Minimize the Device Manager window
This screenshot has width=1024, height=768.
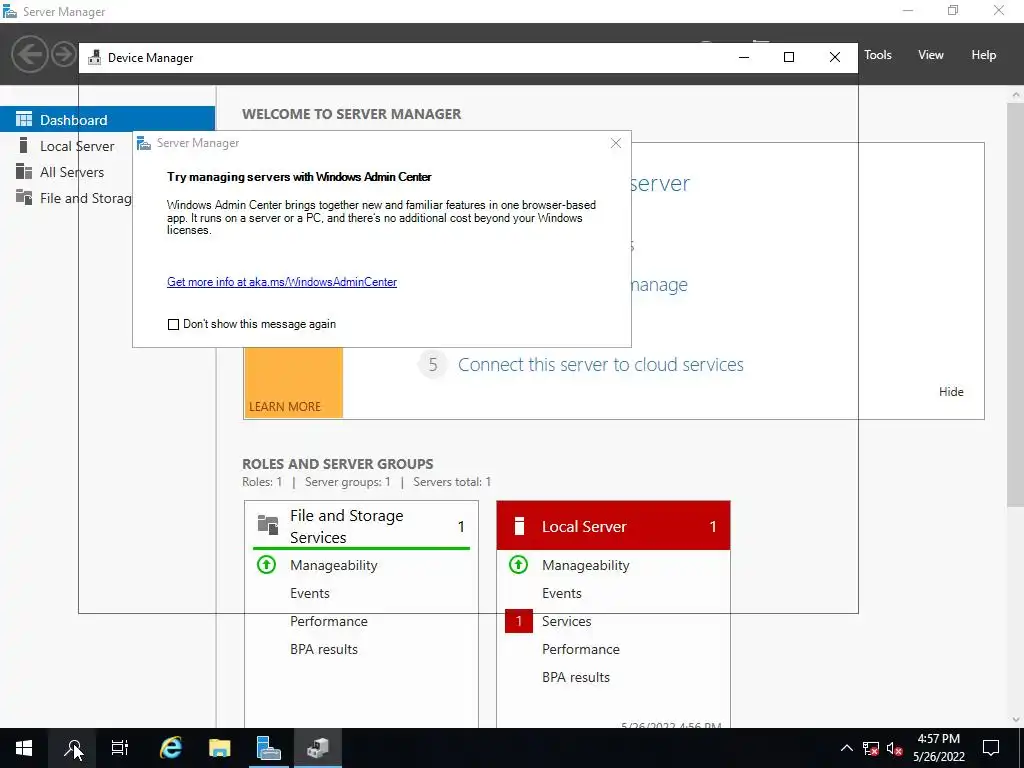tap(744, 57)
